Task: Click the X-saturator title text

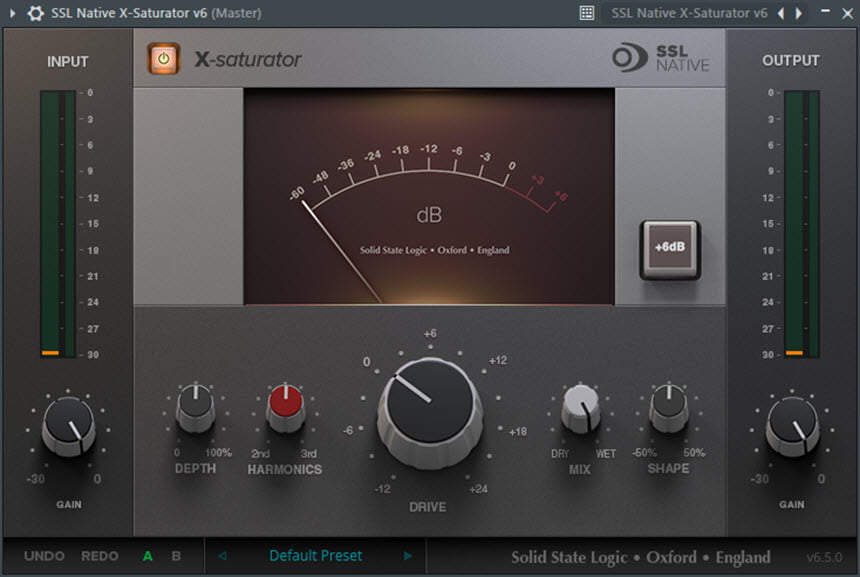Action: point(248,59)
